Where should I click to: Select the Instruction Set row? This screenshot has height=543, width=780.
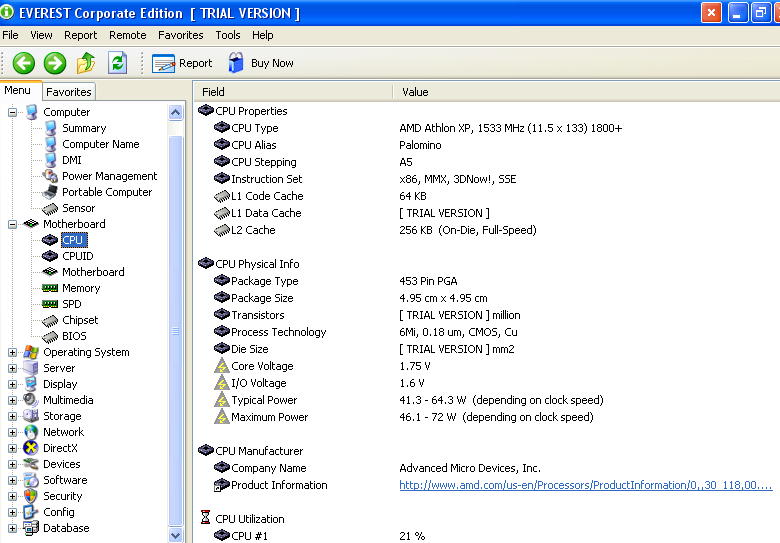pyautogui.click(x=488, y=179)
